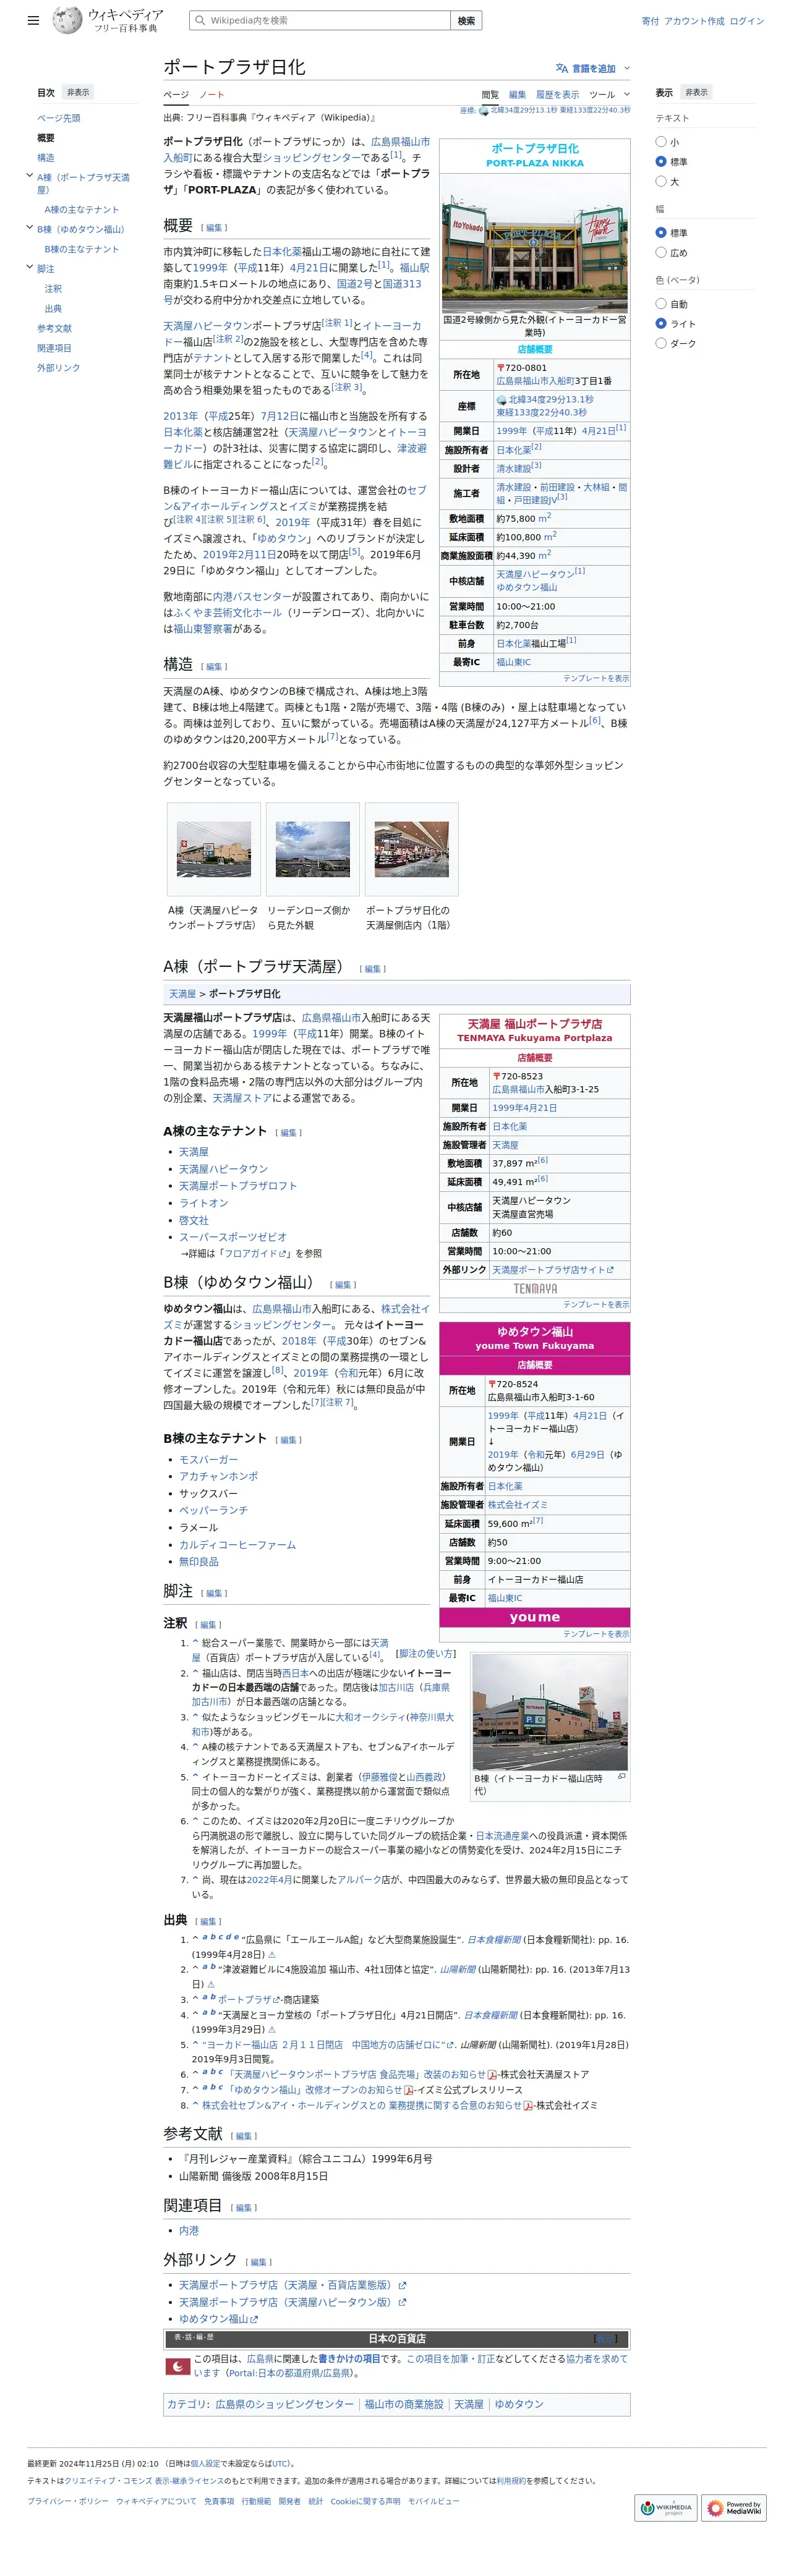Viewport: 794px width, 2576px height.
Task: Open the モバイルビュー footer link
Action: coord(434,2501)
